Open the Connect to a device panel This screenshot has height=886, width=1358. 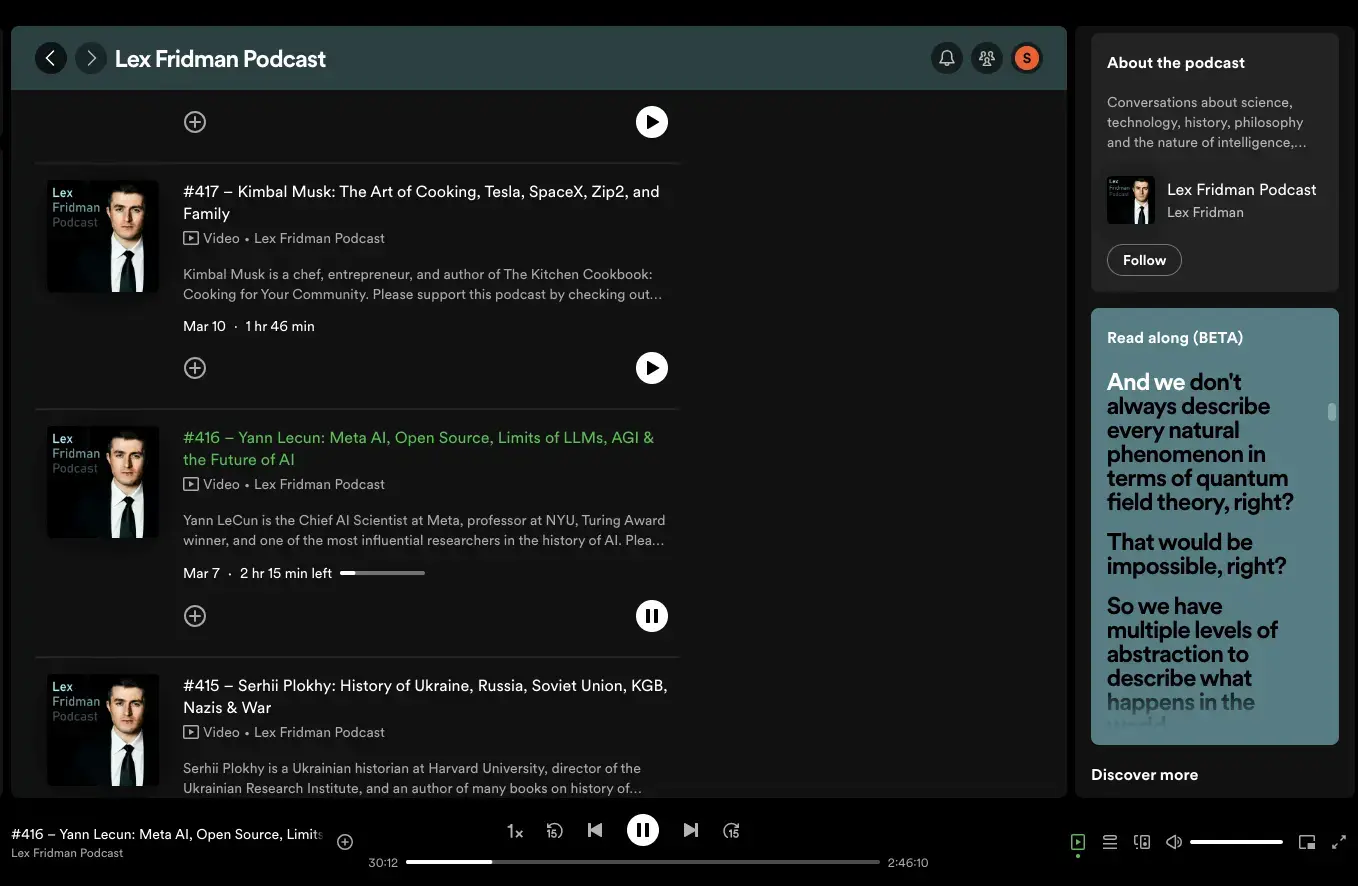(x=1142, y=841)
